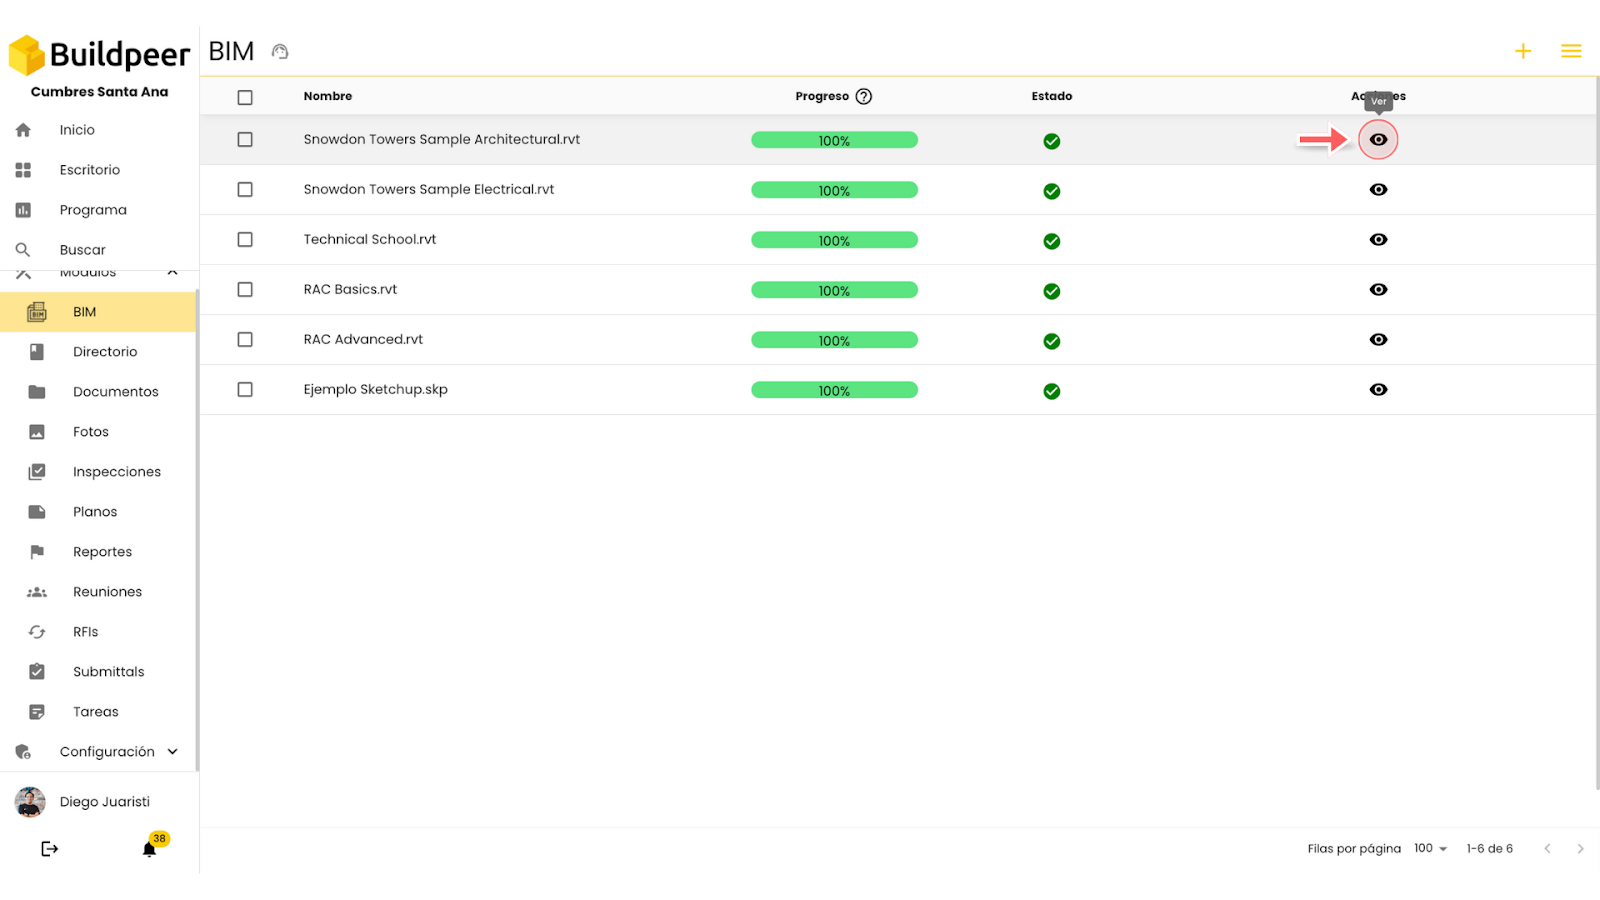This screenshot has width=1600, height=900.
Task: Click the Fotos image icon
Action: click(37, 432)
